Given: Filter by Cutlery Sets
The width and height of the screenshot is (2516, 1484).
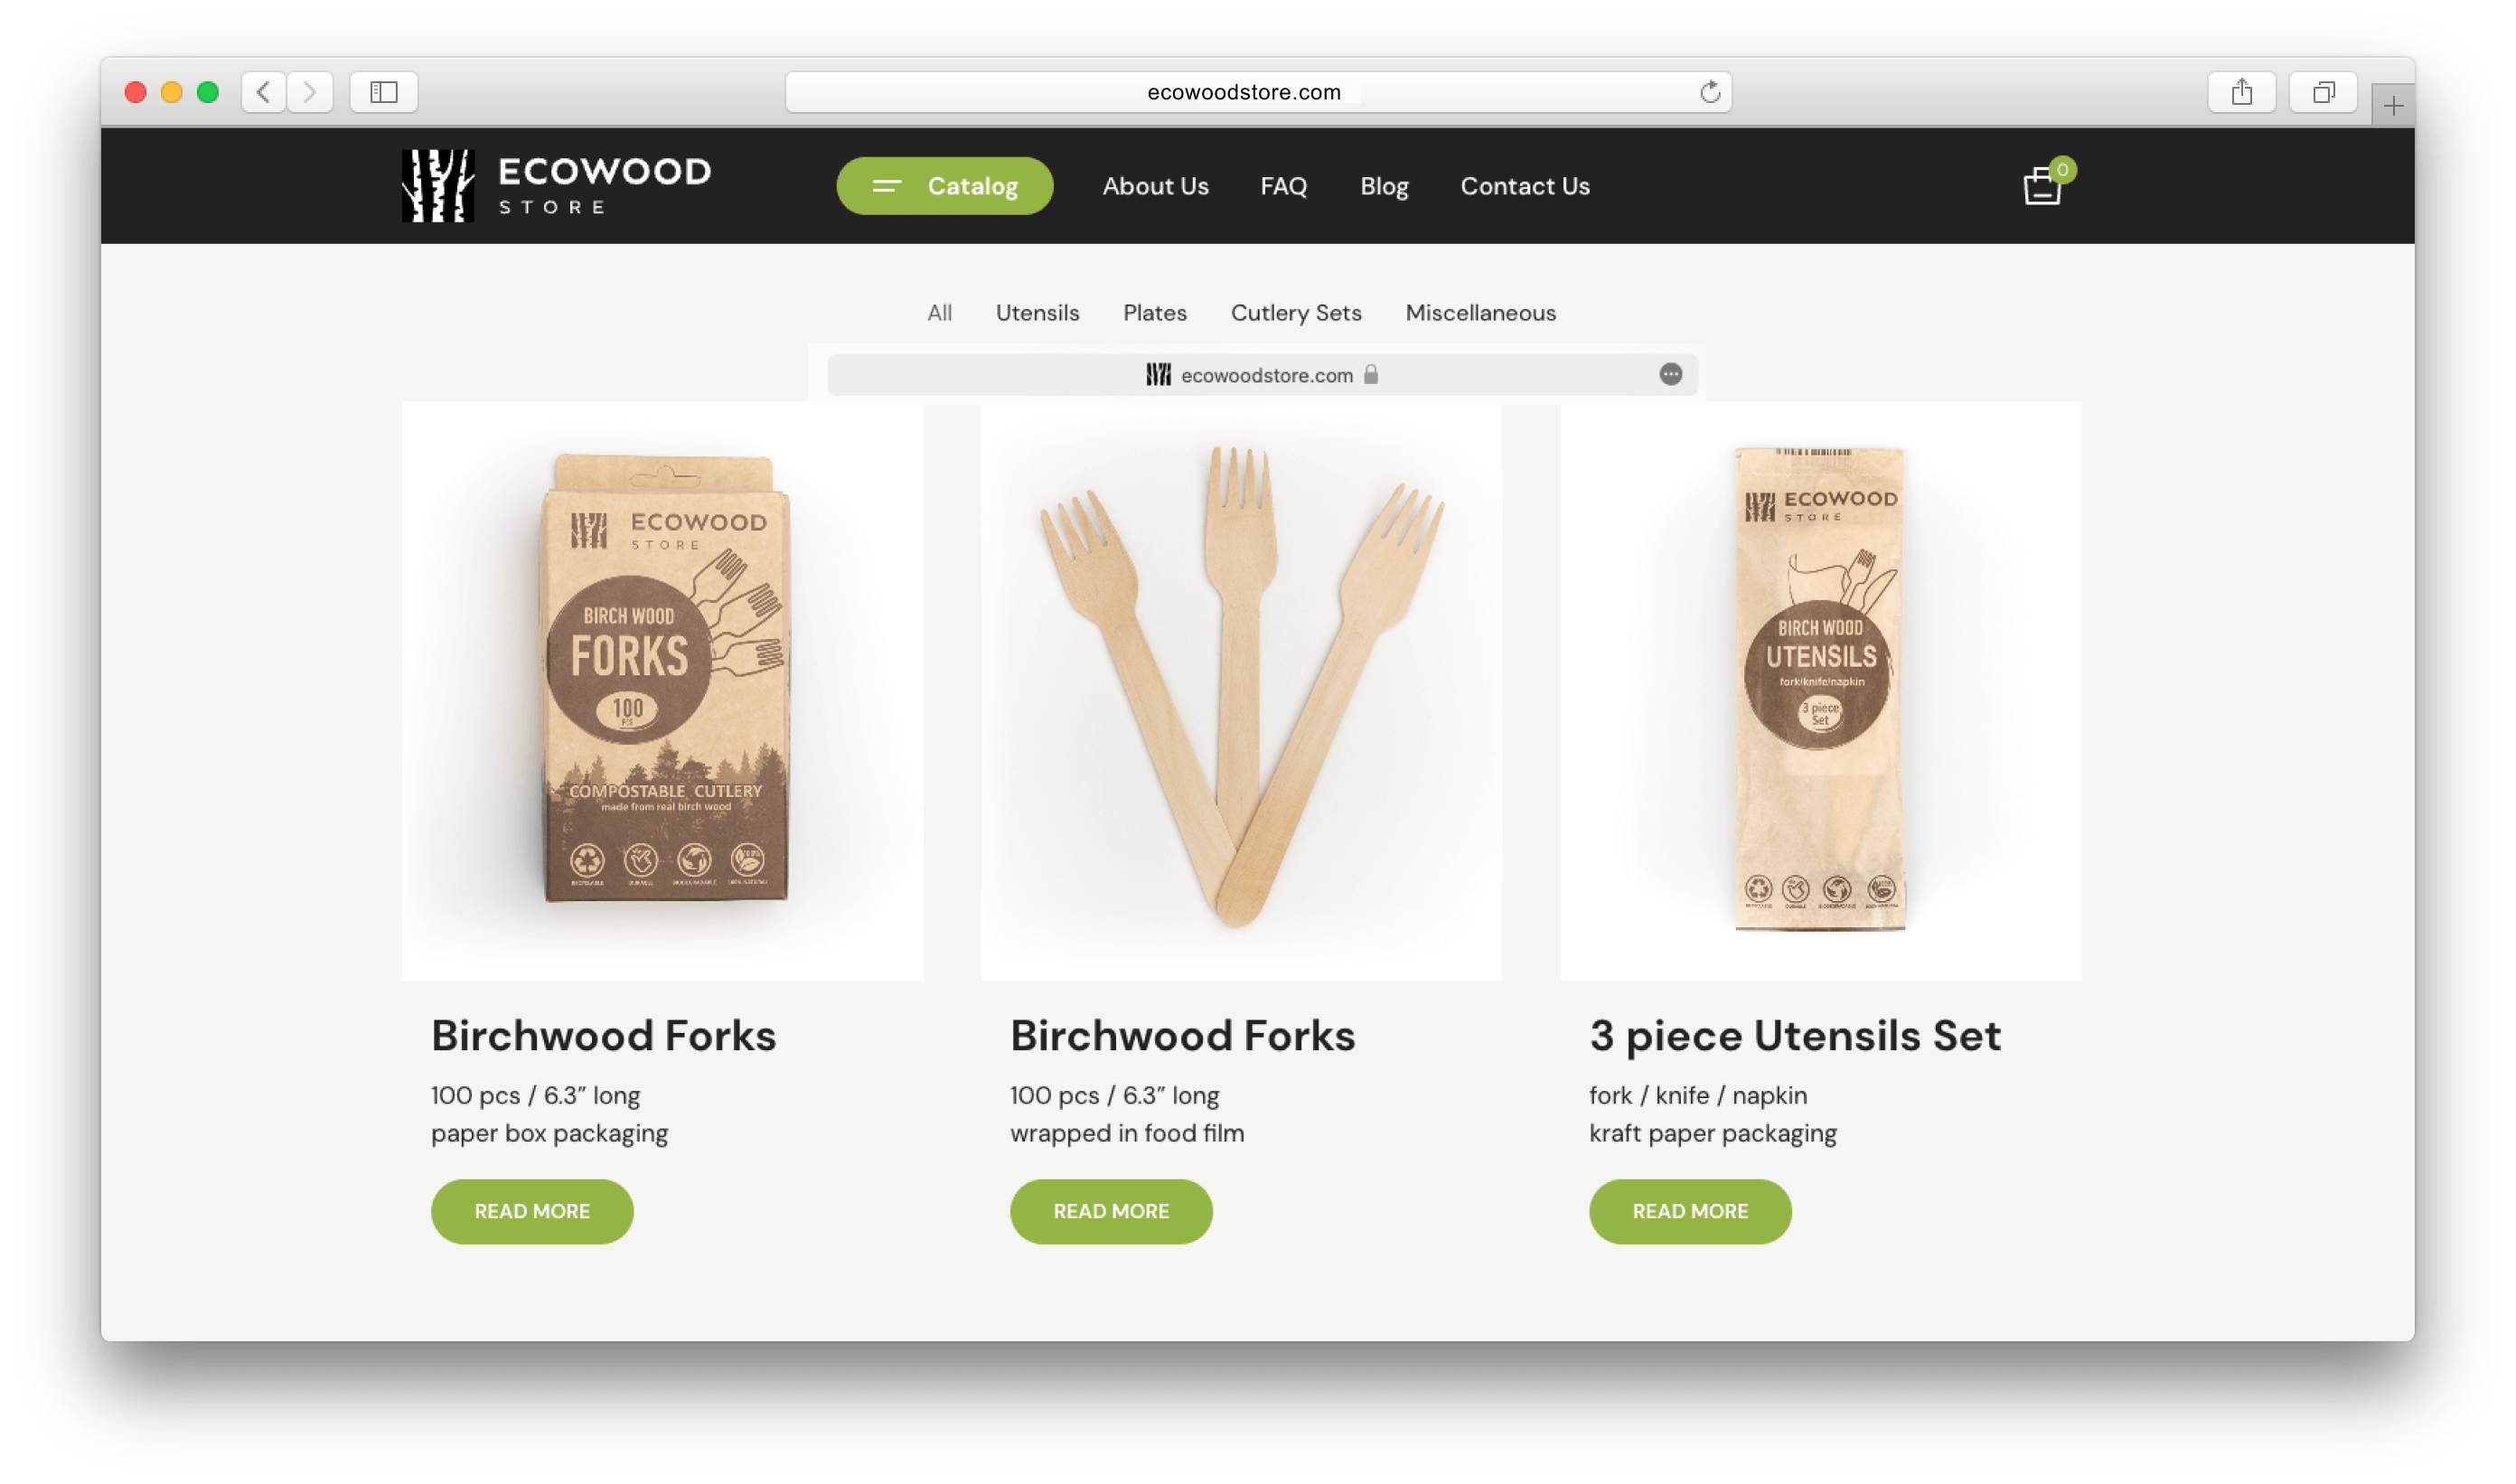Looking at the screenshot, I should point(1296,313).
